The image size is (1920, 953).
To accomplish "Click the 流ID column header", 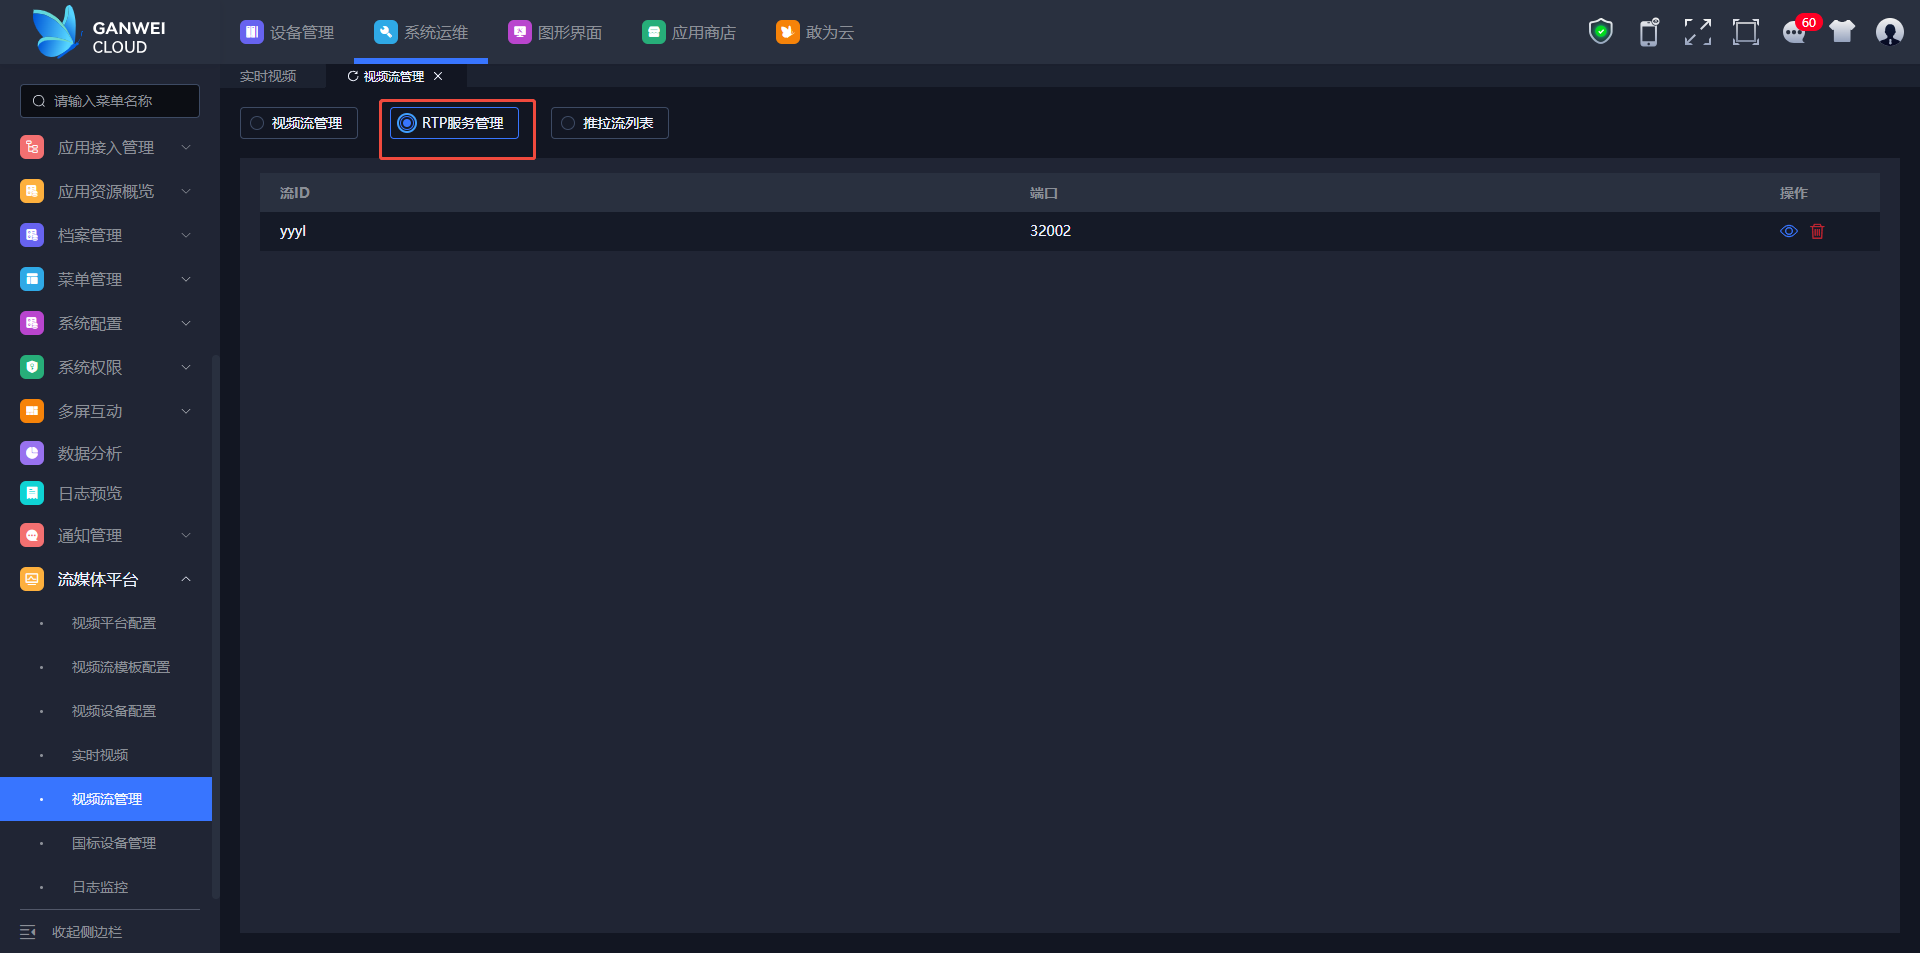I will click(x=295, y=193).
